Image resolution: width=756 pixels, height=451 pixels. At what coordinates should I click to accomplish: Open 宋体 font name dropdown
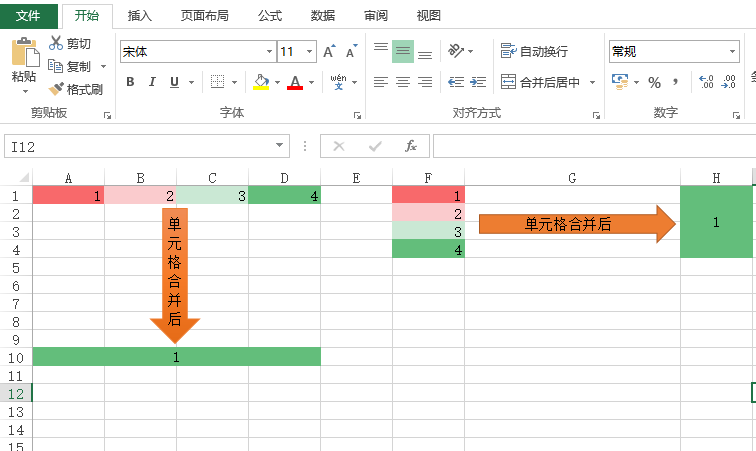[270, 51]
